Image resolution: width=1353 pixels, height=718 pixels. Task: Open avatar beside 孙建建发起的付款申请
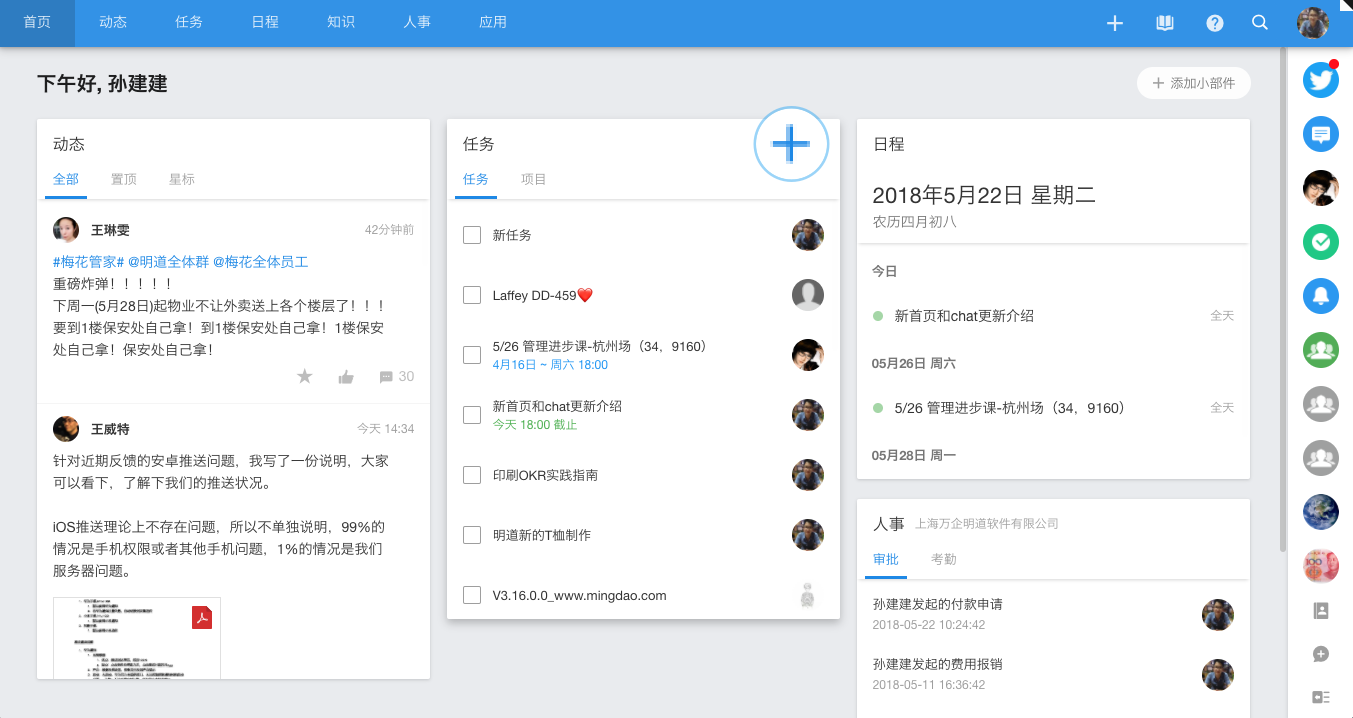coord(1218,615)
